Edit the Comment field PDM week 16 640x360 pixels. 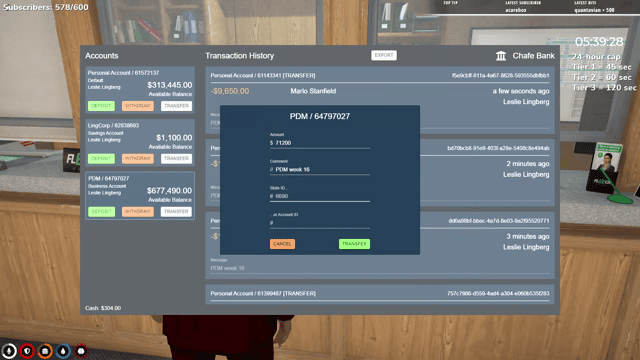pyautogui.click(x=320, y=169)
